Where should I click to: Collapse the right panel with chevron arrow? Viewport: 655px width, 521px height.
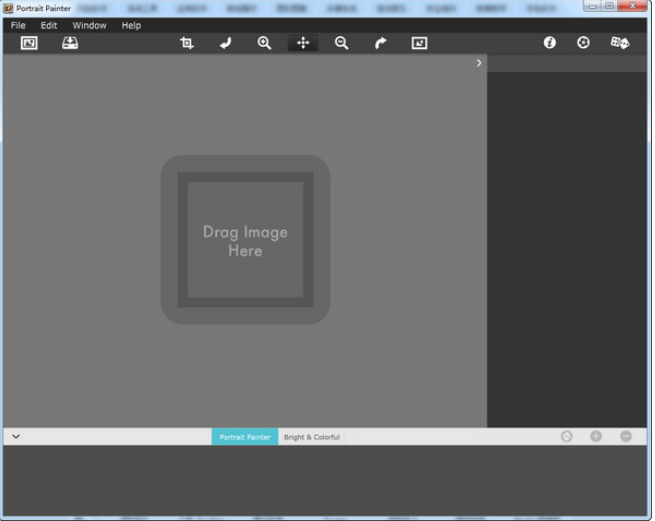coord(479,63)
